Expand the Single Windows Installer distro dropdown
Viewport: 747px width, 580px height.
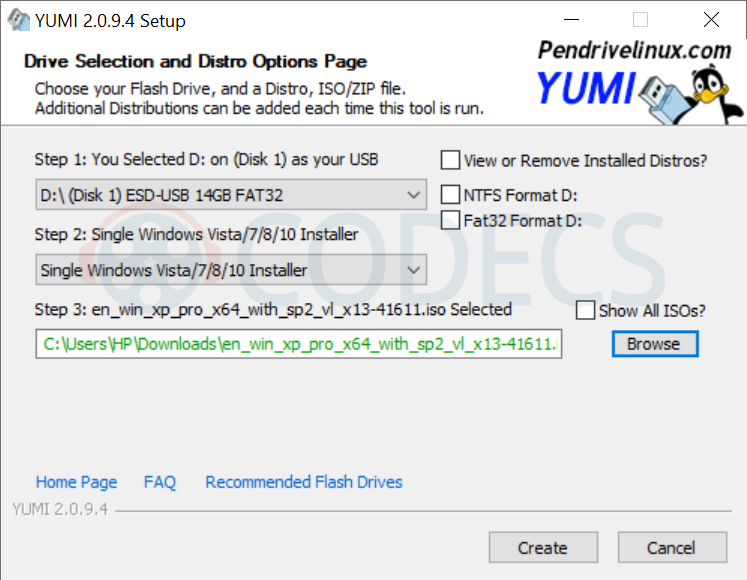(x=231, y=270)
